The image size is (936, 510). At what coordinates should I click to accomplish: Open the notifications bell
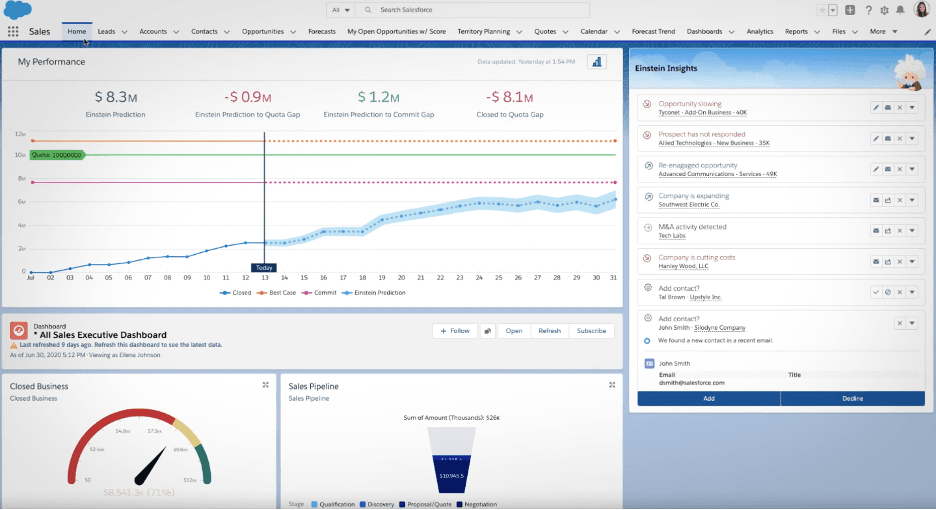[x=900, y=10]
